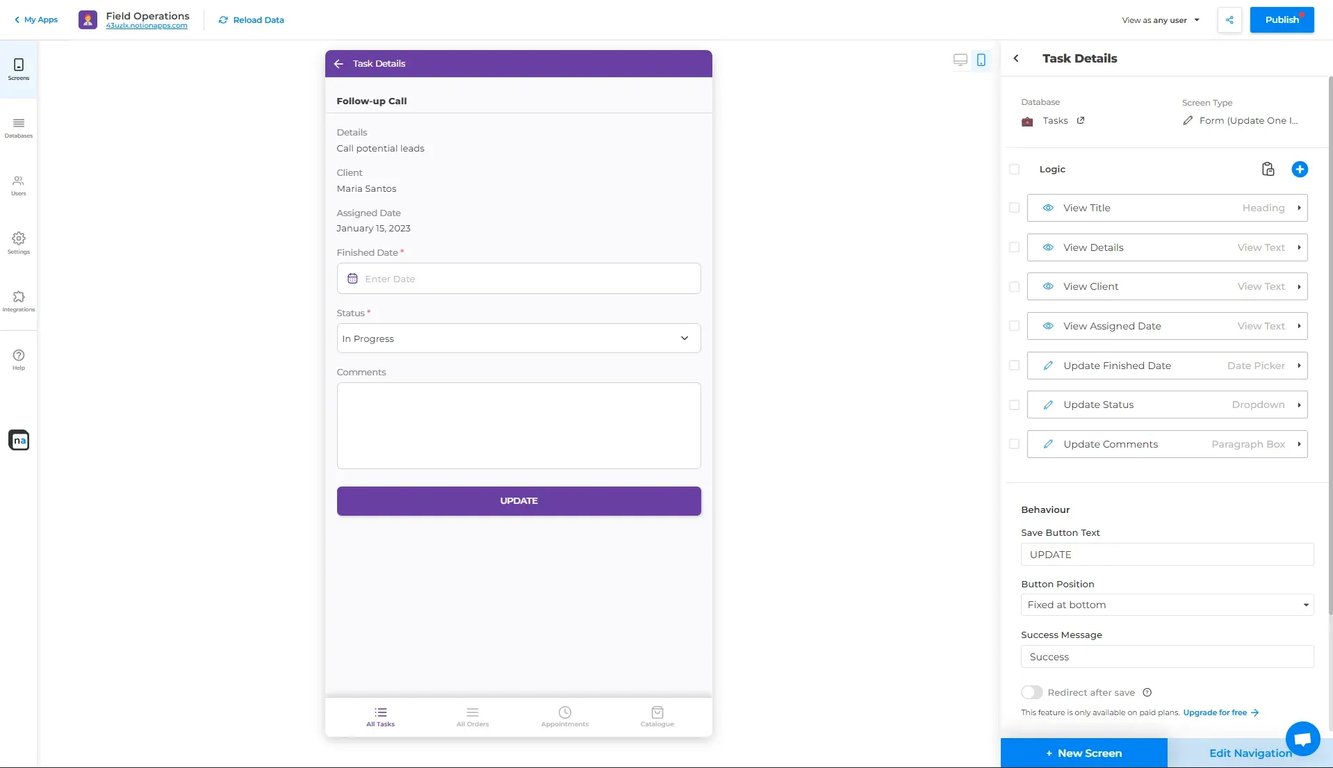1333x768 pixels.
Task: Open the Screens sidebar section
Action: [18, 69]
